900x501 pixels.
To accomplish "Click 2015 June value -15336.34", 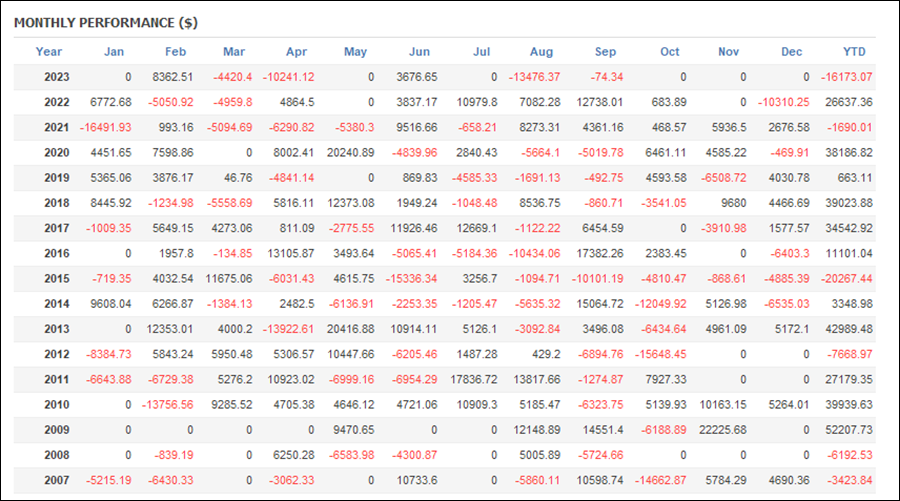I will pyautogui.click(x=412, y=279).
